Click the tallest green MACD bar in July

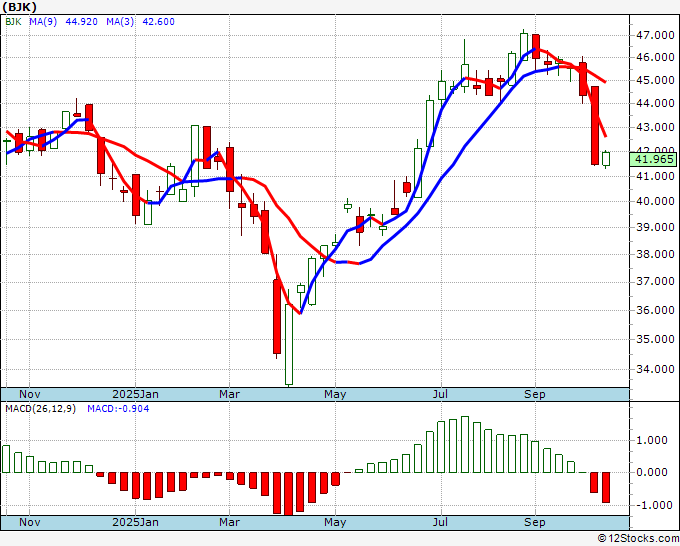coord(465,445)
